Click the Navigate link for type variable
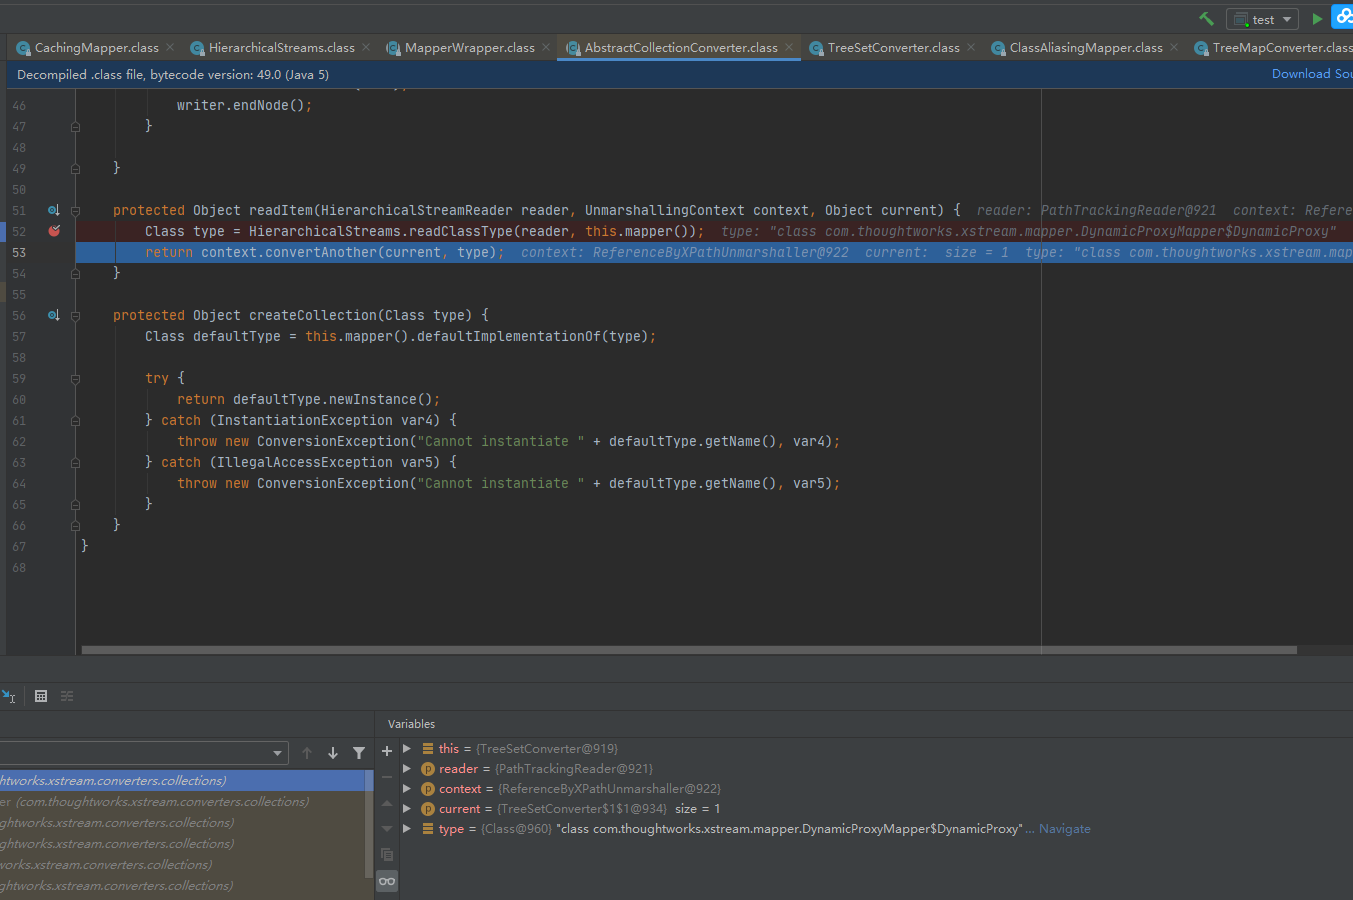The image size is (1353, 900). pos(1064,829)
